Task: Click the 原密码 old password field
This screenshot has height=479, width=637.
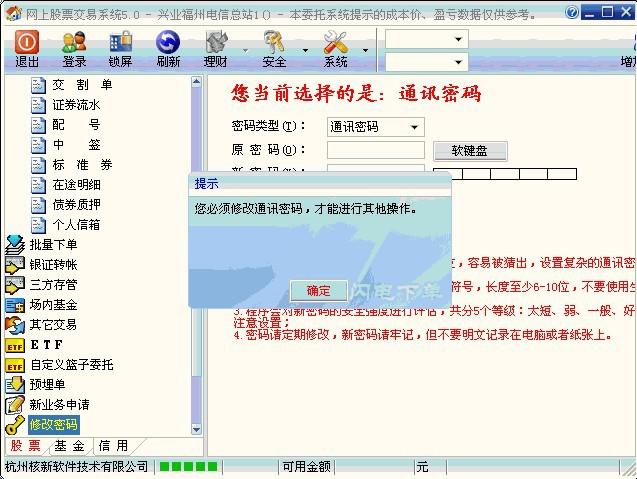Action: [x=376, y=150]
